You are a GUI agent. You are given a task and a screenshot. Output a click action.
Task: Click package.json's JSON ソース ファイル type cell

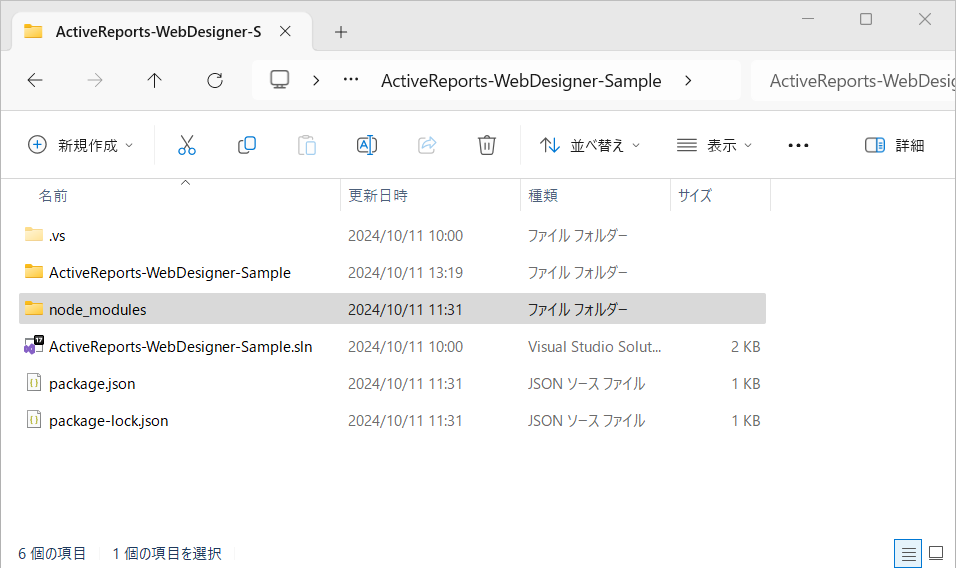[x=586, y=384]
